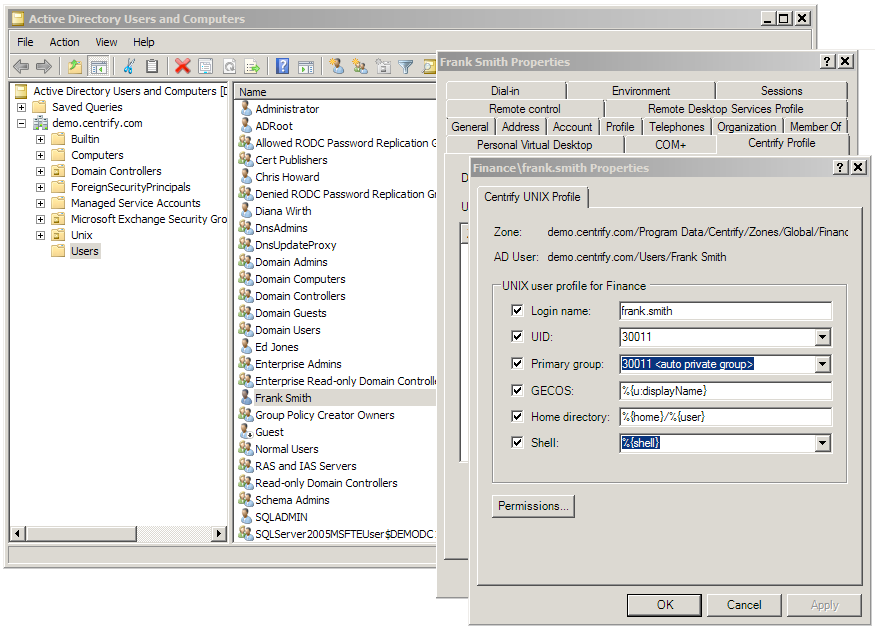Click the tree pane horizontal scrollbar thumb
The image size is (875, 628).
tap(81, 534)
